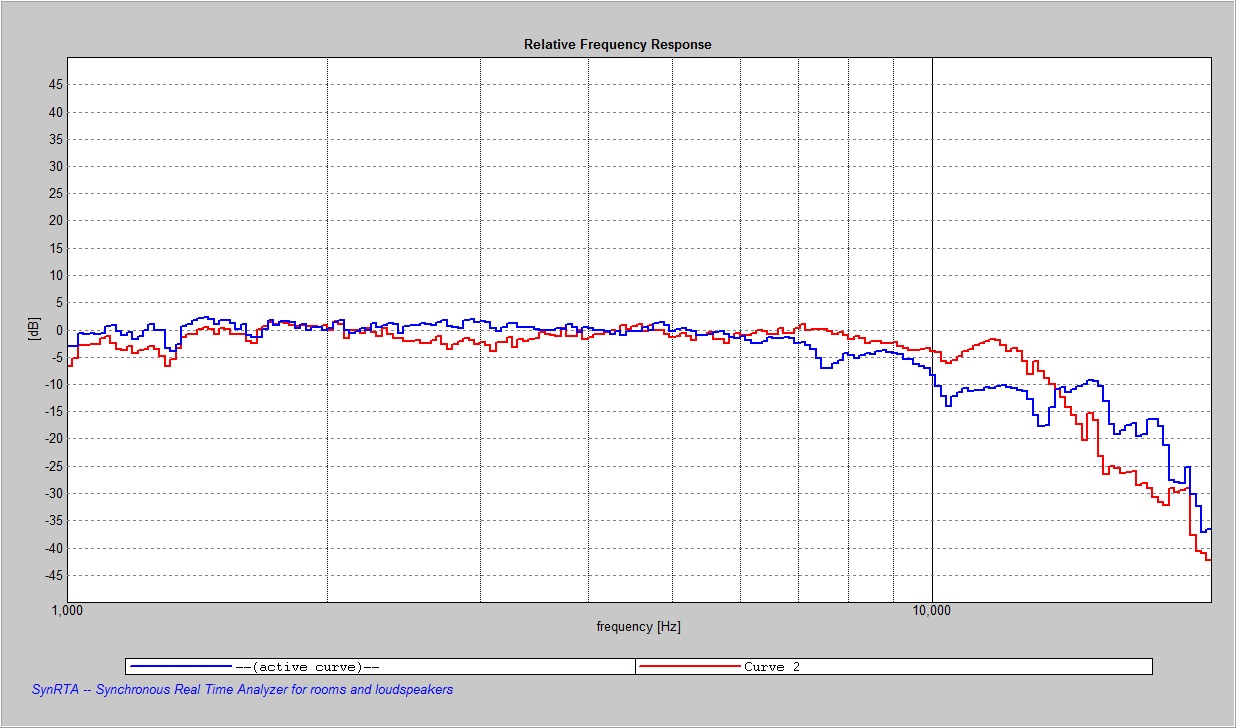The height and width of the screenshot is (728, 1236).
Task: Click the '15' positive dB tick label
Action: pyautogui.click(x=56, y=249)
